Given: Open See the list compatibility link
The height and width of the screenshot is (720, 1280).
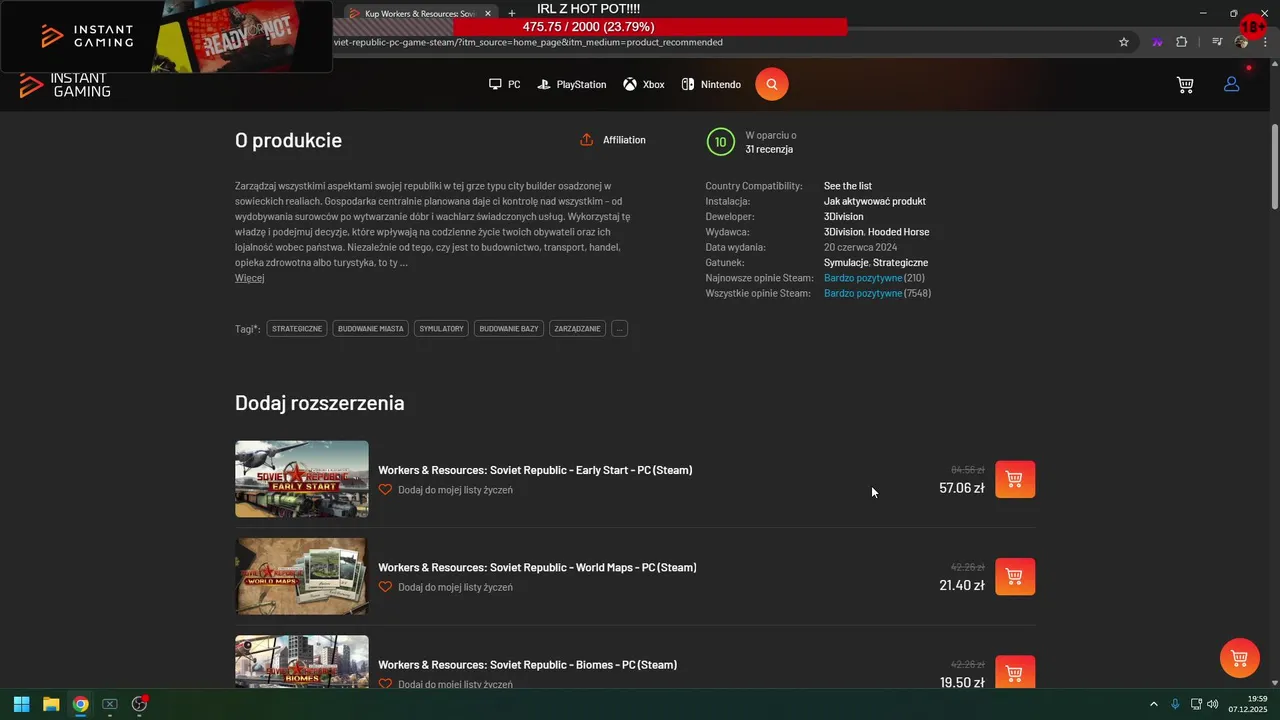Looking at the screenshot, I should pos(848,186).
